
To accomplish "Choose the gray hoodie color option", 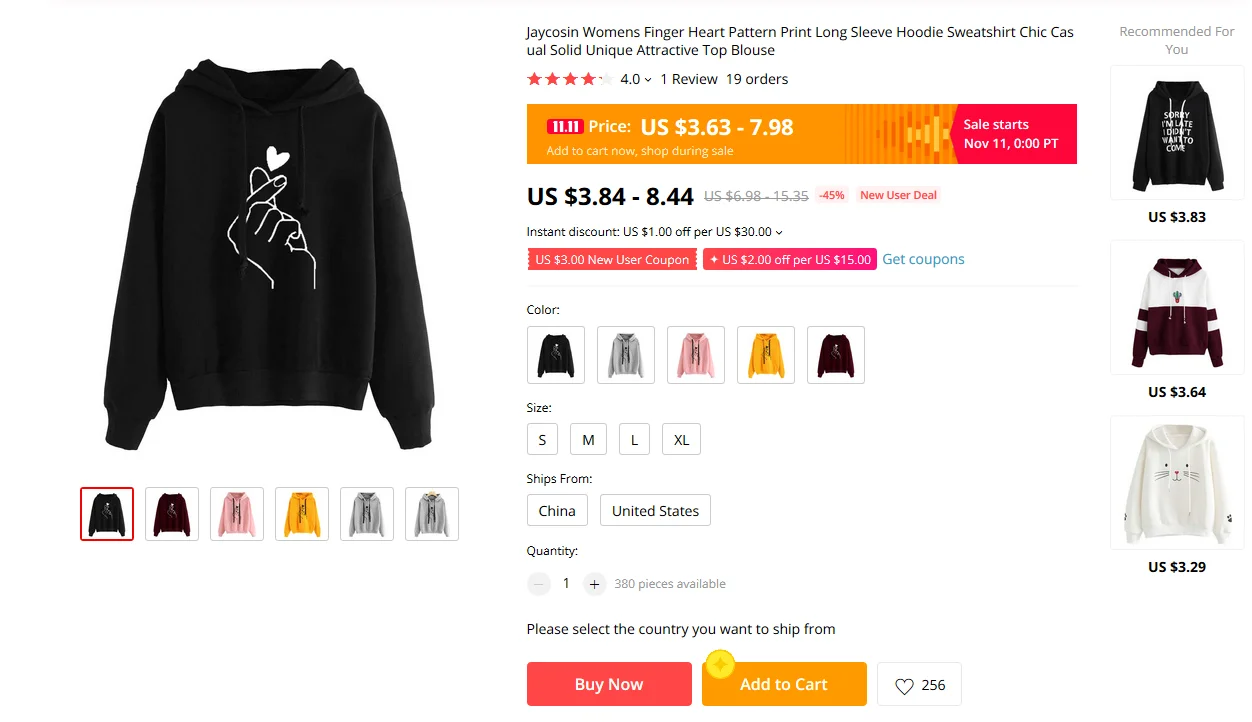I will click(626, 355).
